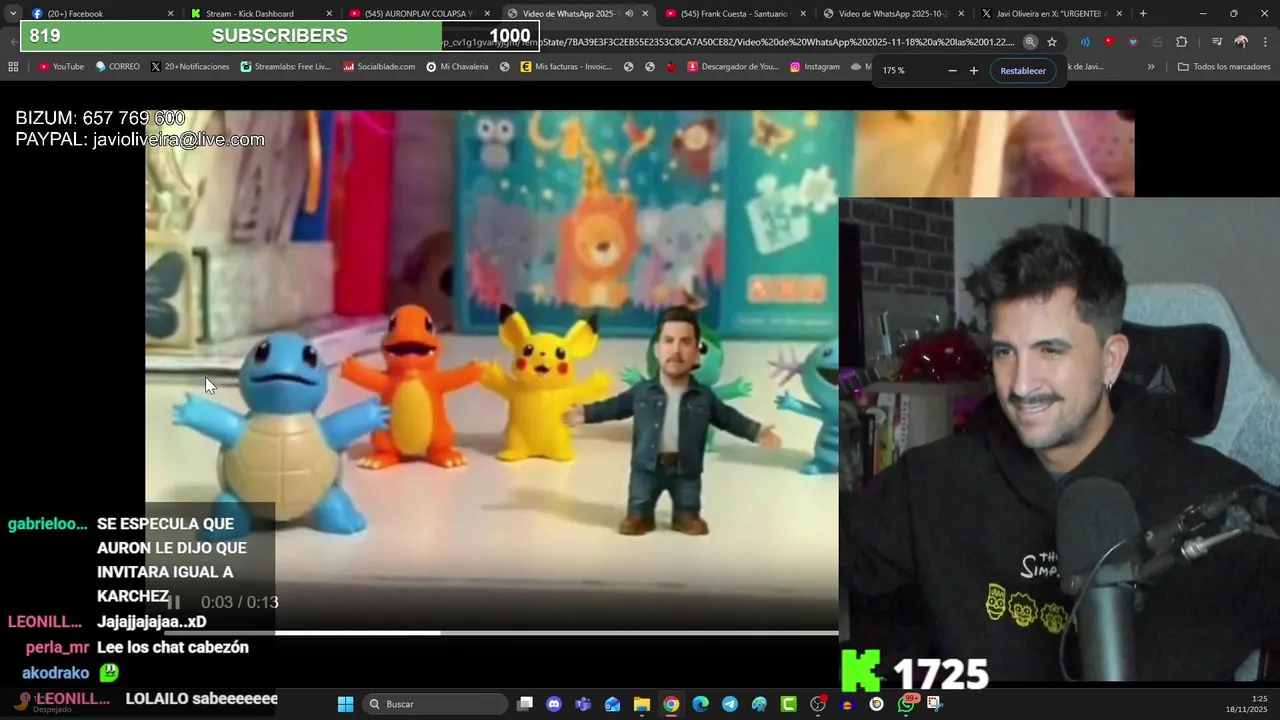
Task: Open the Extensions puzzle icon
Action: click(x=1182, y=42)
